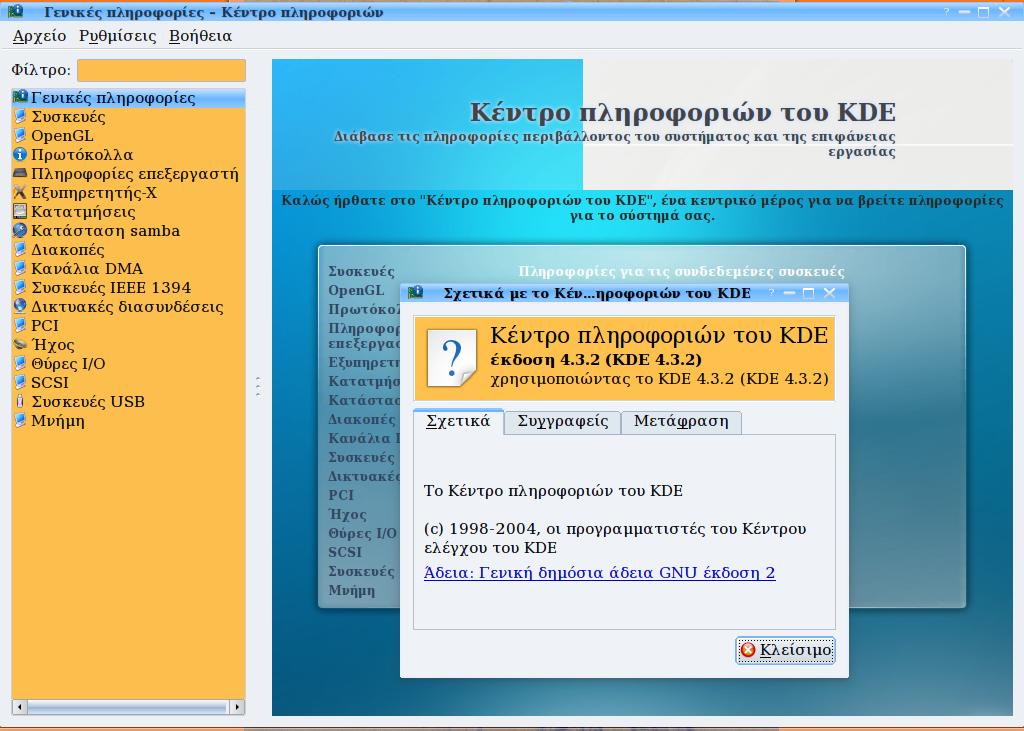Click the Συσκευές icon in sidebar

pos(20,116)
